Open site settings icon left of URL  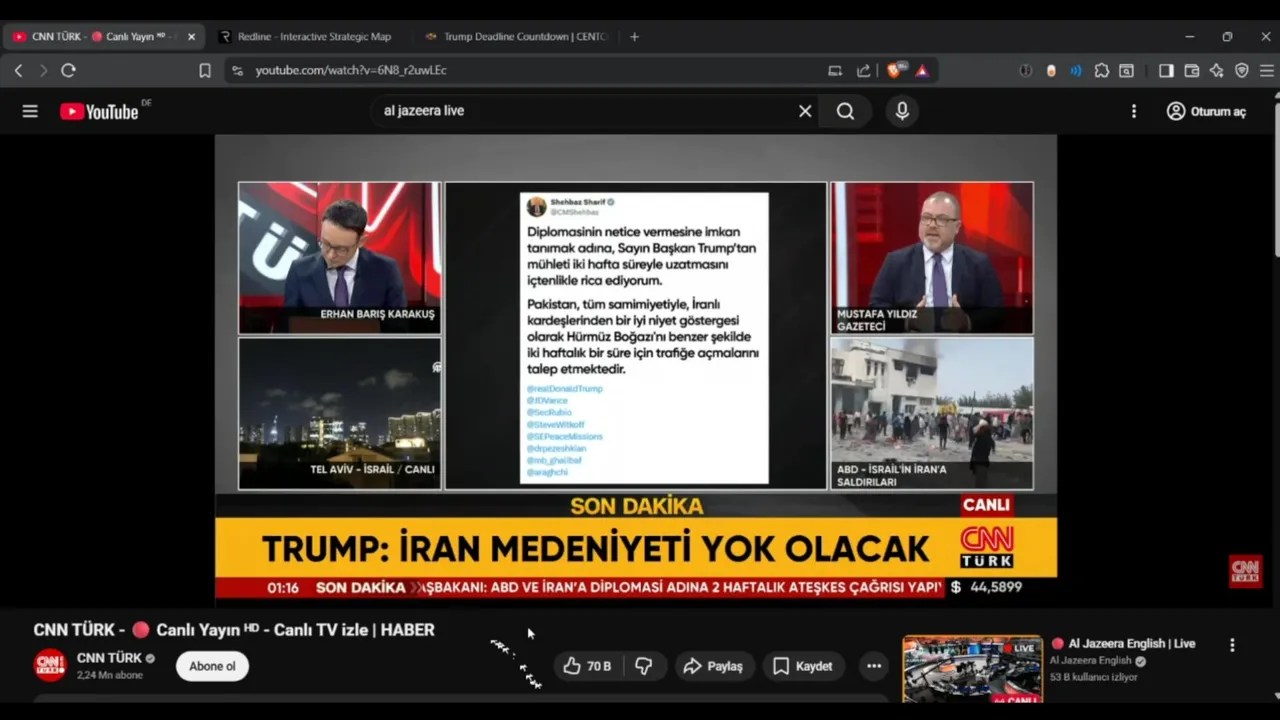coord(237,70)
